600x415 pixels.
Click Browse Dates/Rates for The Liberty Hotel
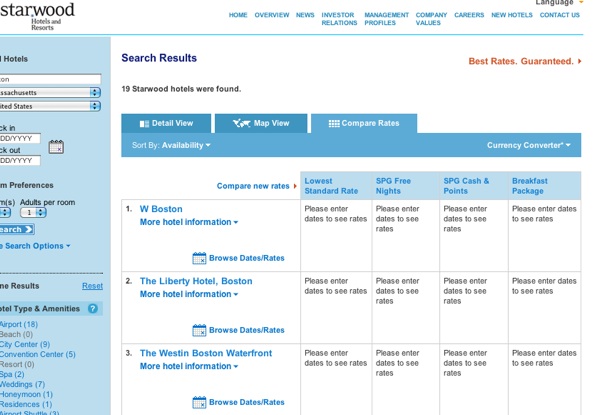point(247,330)
